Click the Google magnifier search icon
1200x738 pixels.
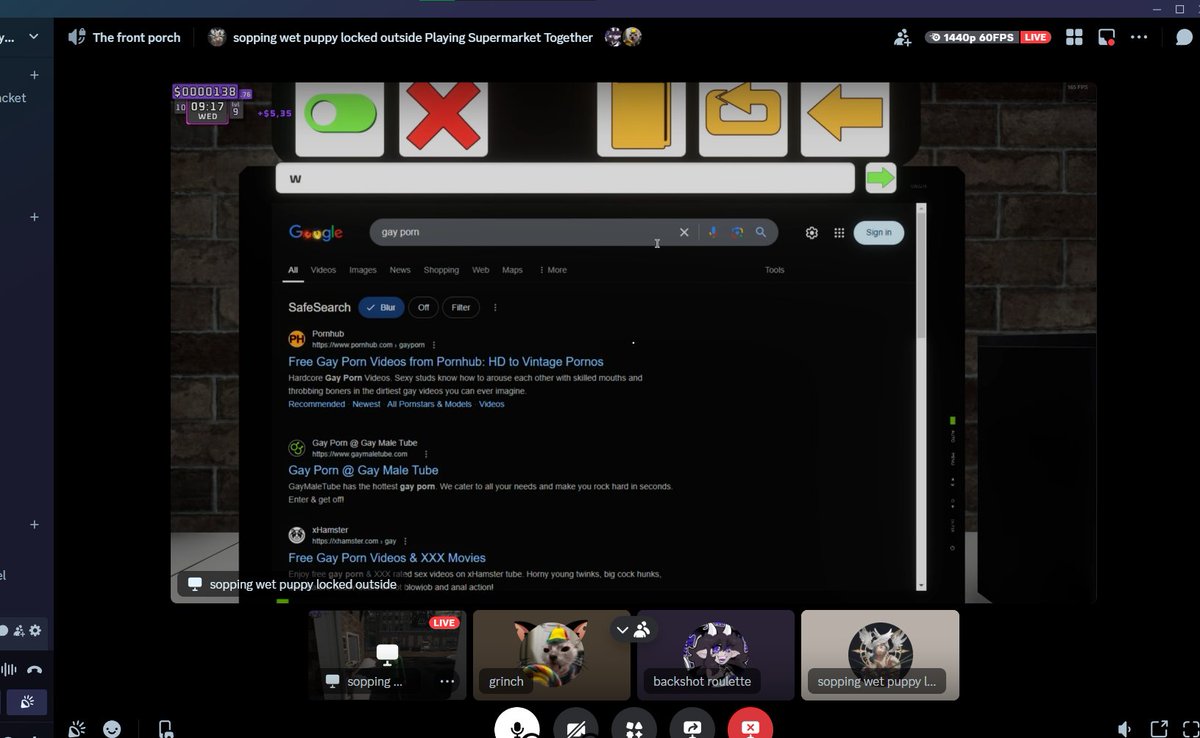point(761,232)
